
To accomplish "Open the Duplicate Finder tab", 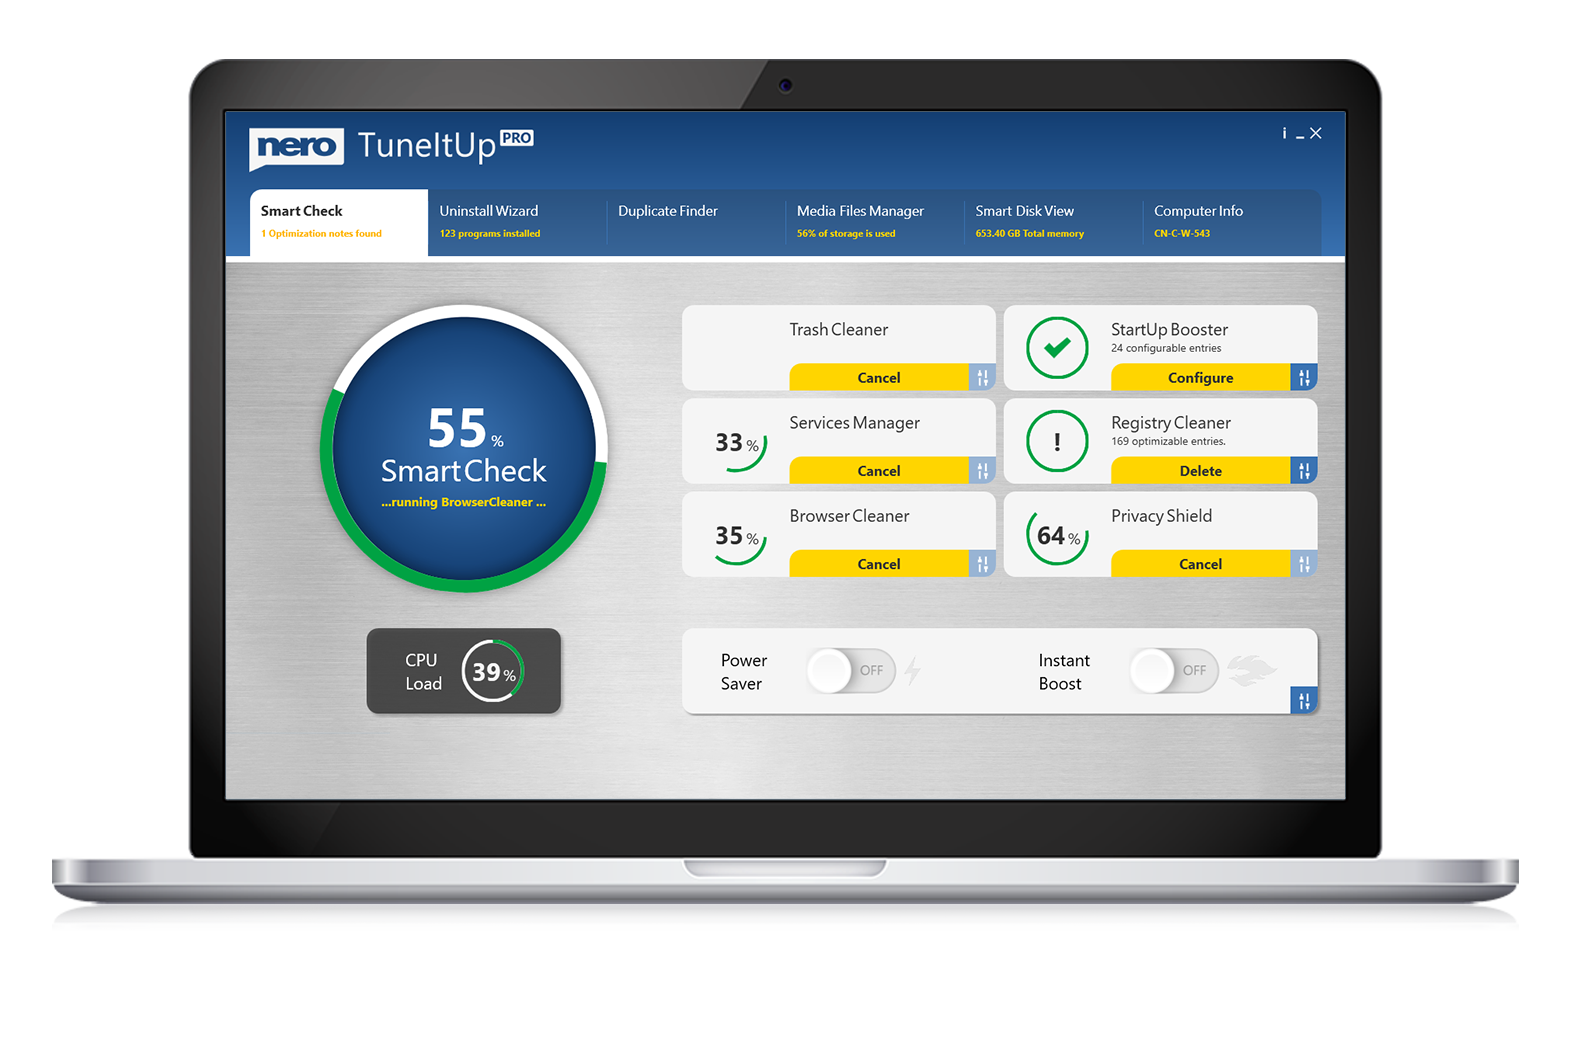I will pyautogui.click(x=668, y=212).
